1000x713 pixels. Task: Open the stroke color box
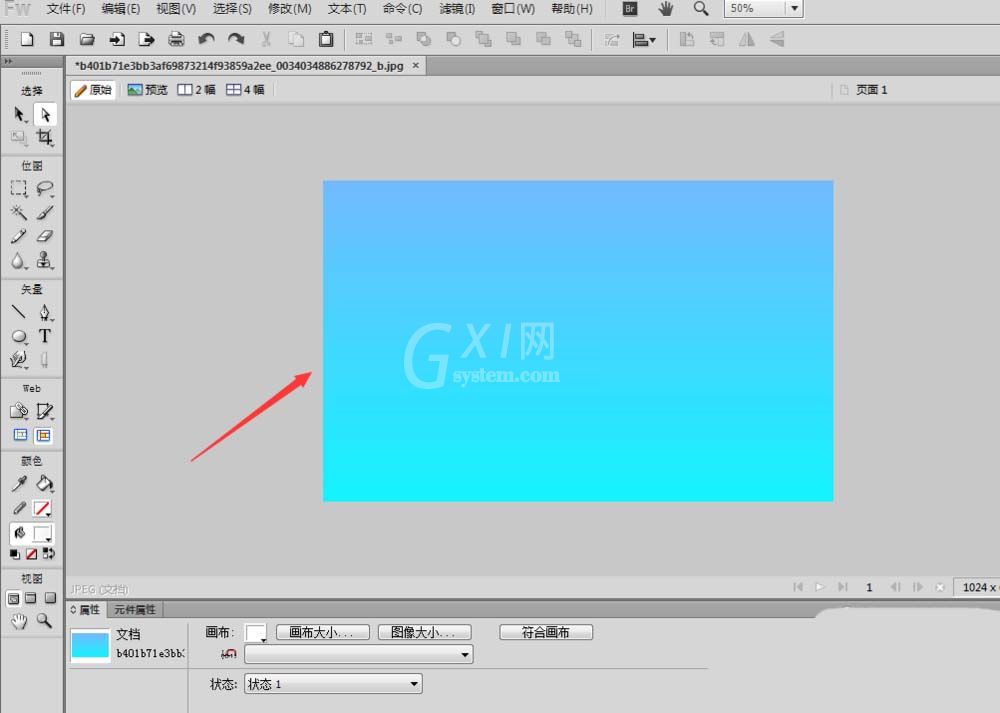pos(42,508)
